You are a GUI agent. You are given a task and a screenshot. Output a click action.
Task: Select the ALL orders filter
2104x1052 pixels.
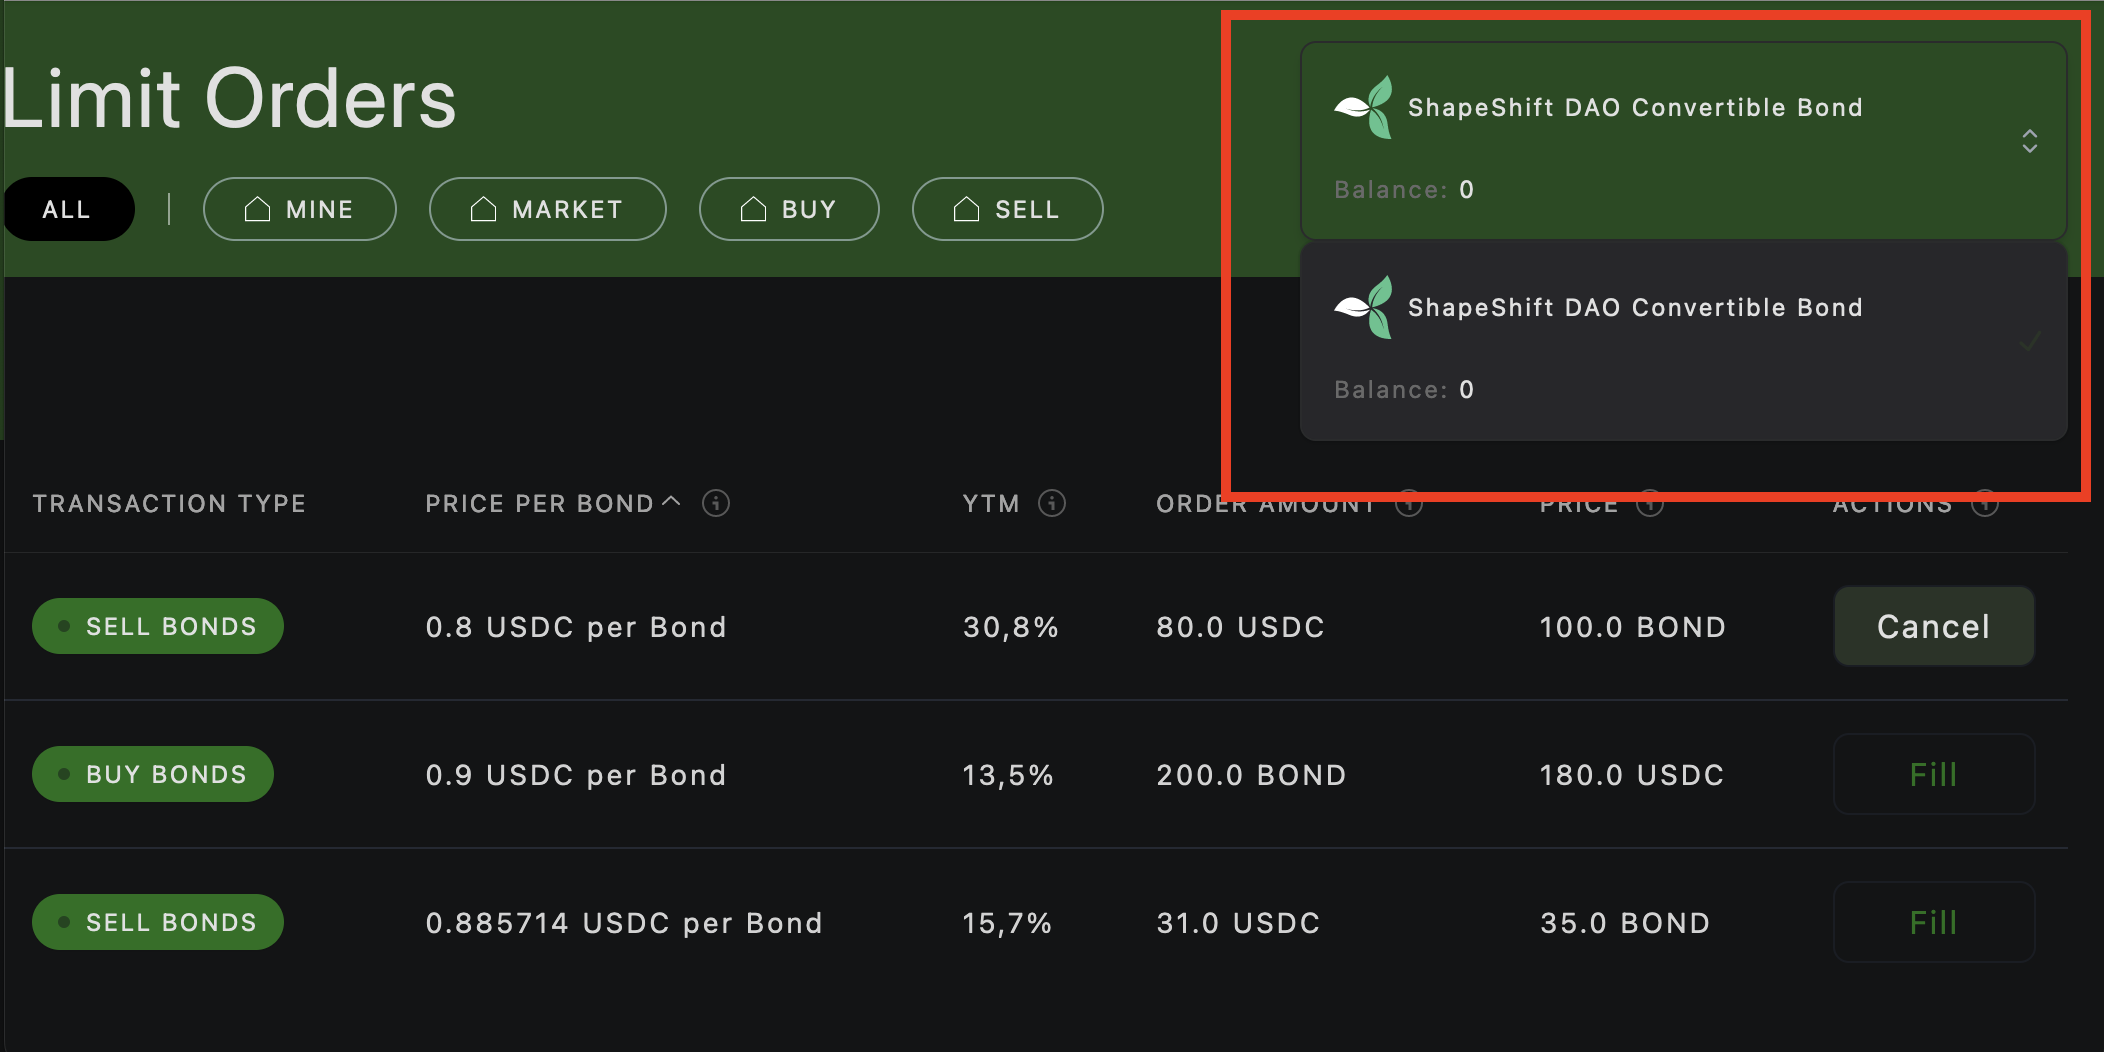[x=67, y=209]
